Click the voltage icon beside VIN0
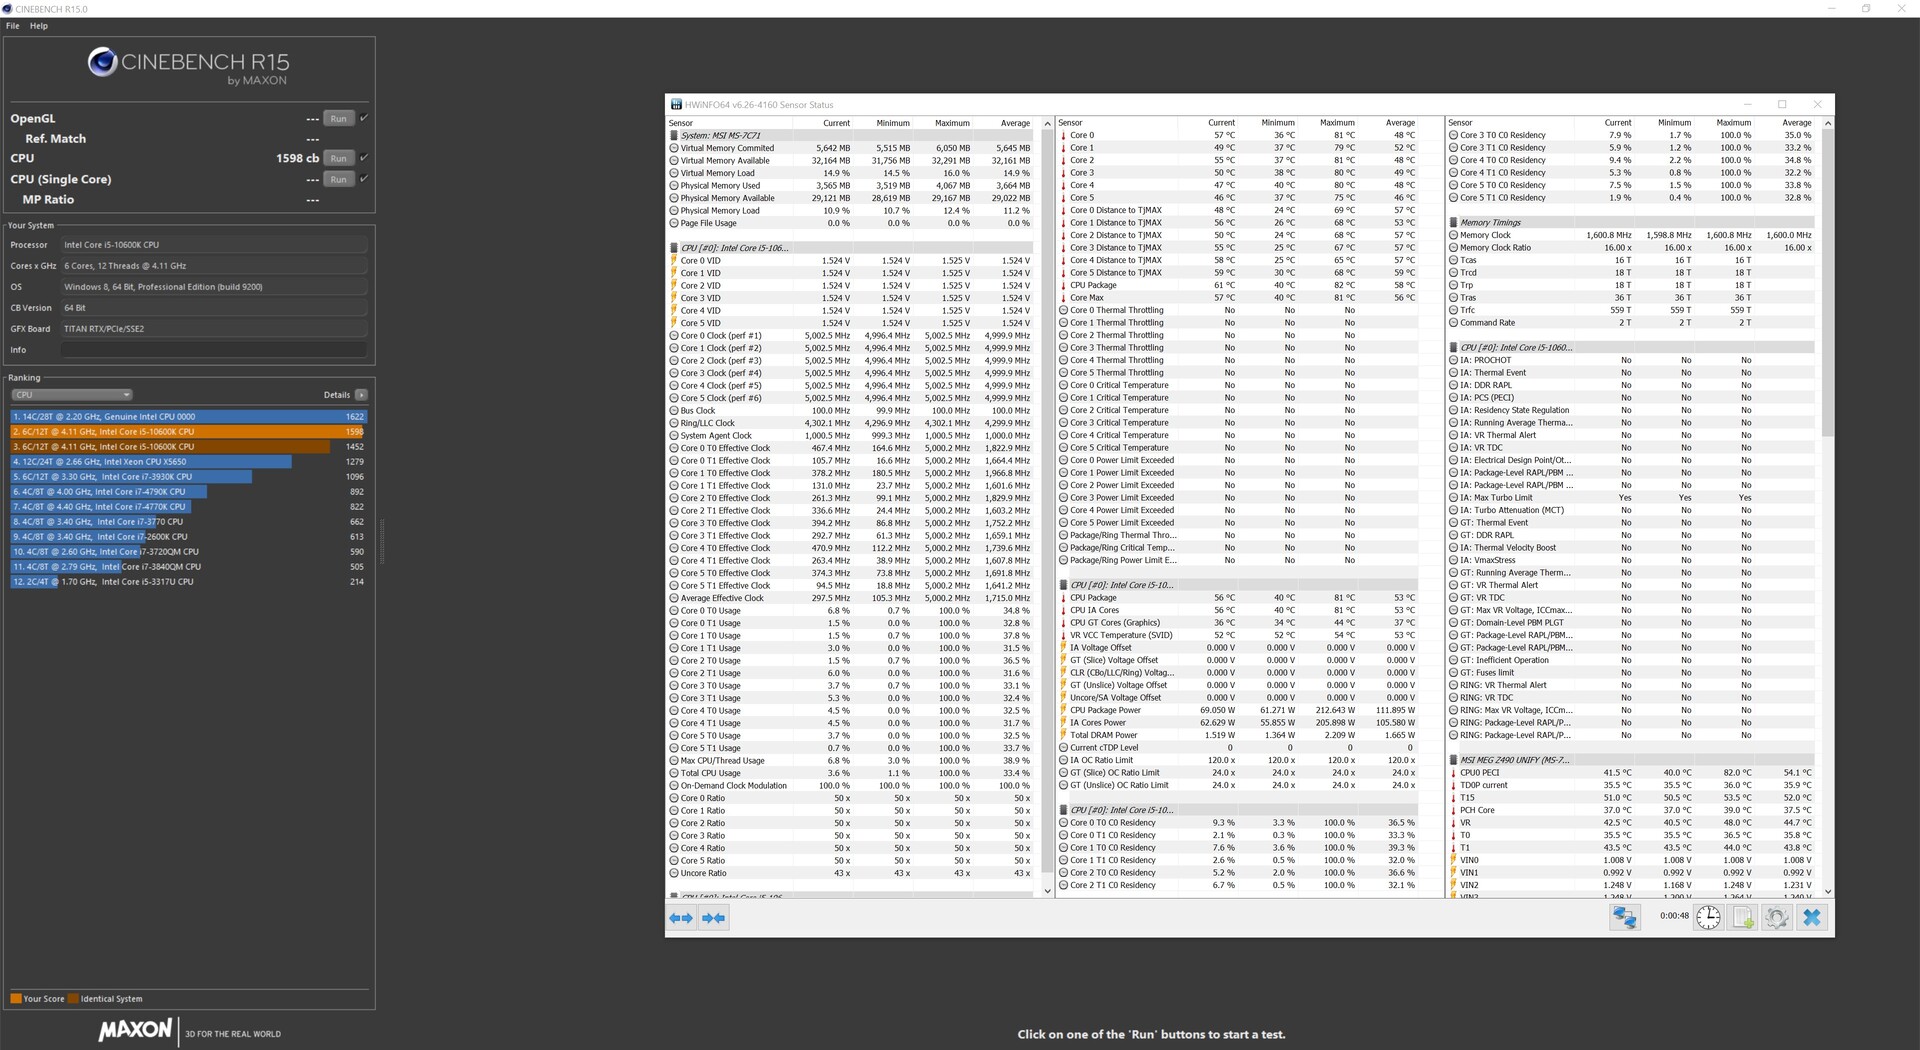 [1453, 860]
